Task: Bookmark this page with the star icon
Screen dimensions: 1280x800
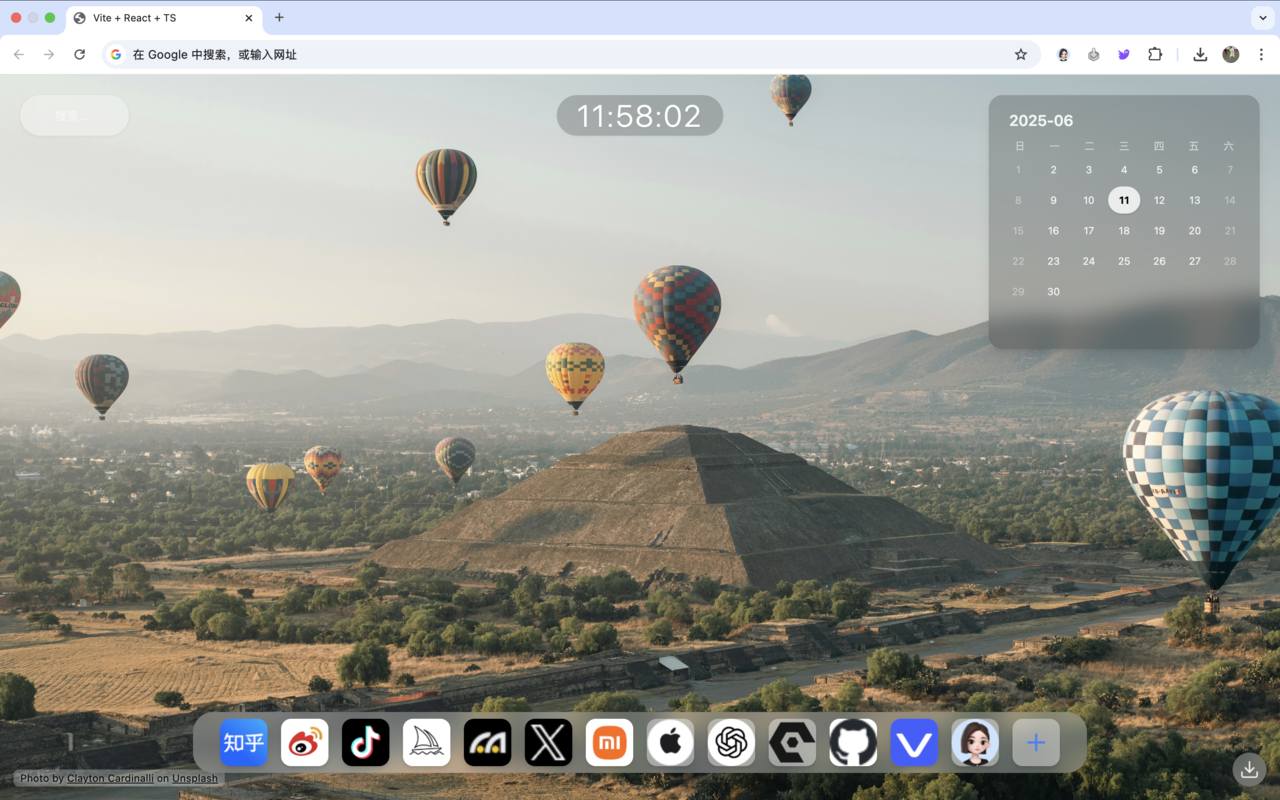Action: pyautogui.click(x=1021, y=55)
